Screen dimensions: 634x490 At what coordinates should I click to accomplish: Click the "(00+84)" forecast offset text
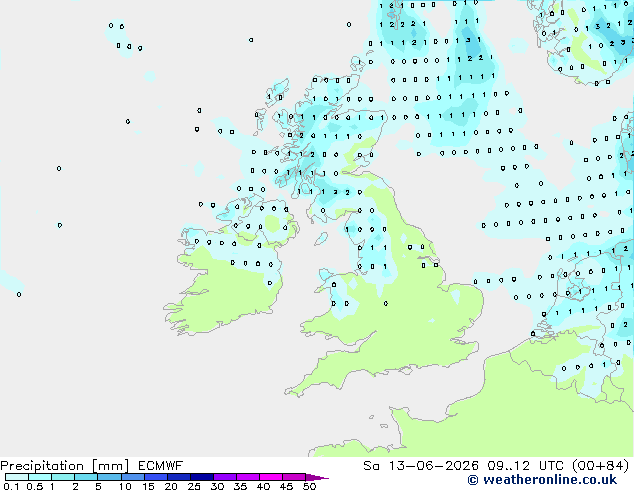[601, 466]
